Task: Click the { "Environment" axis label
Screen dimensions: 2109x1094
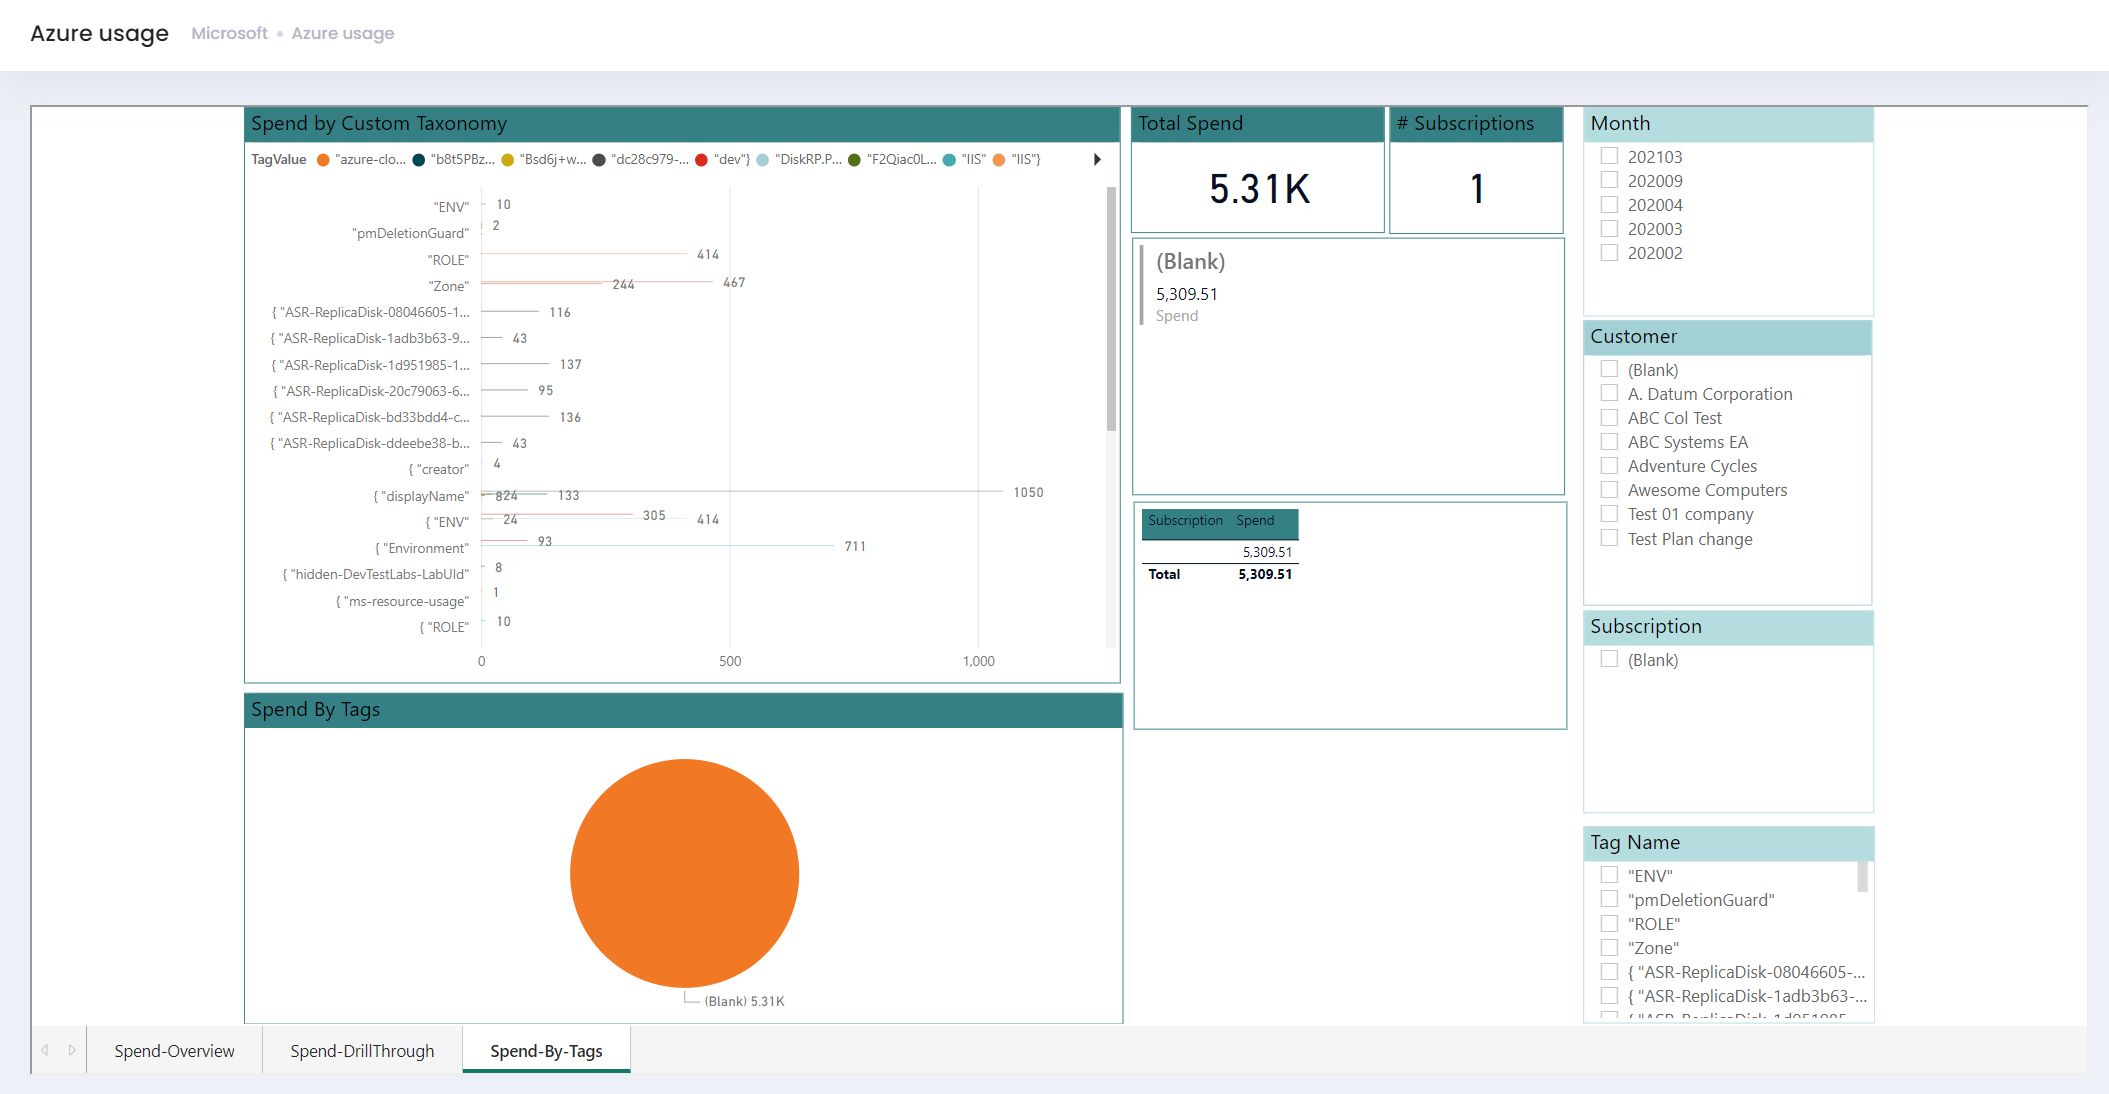Action: click(x=421, y=548)
